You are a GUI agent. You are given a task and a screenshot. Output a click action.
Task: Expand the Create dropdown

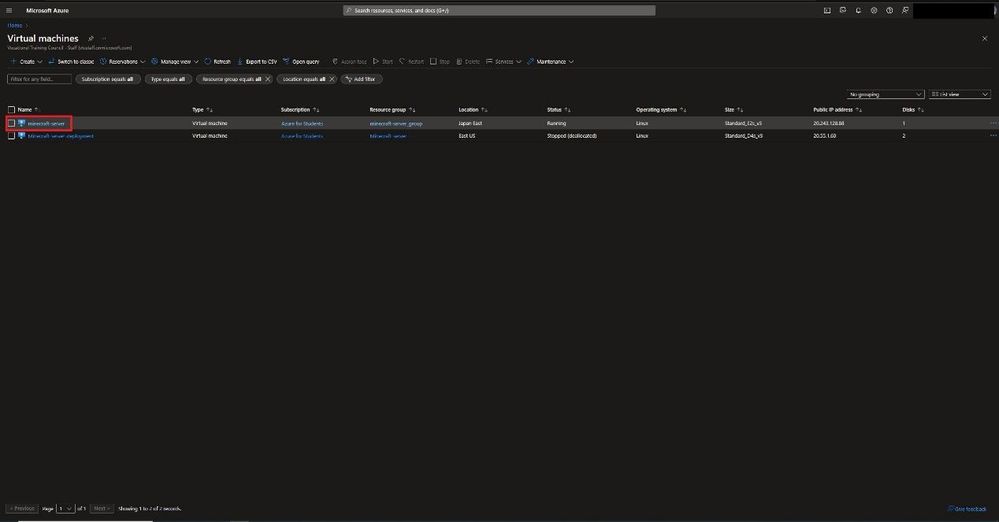tap(27, 62)
